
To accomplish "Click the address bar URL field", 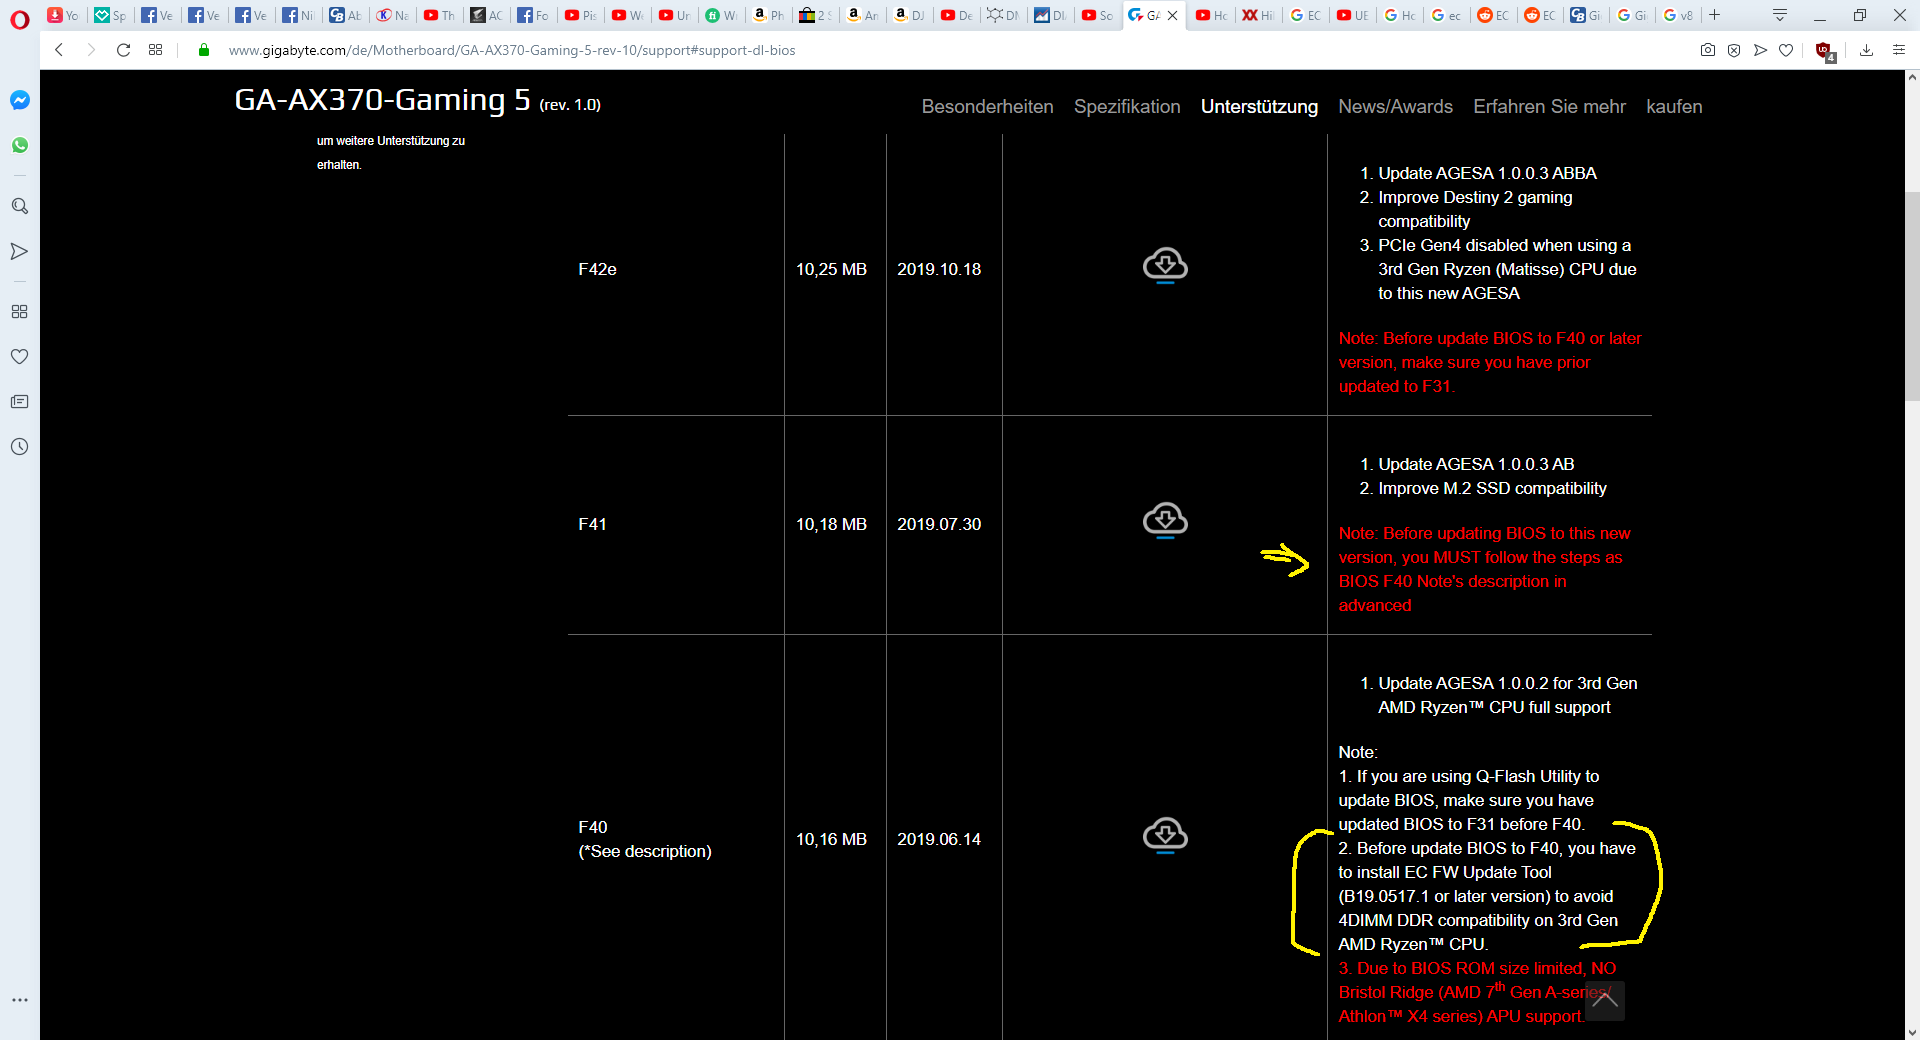I will point(512,50).
